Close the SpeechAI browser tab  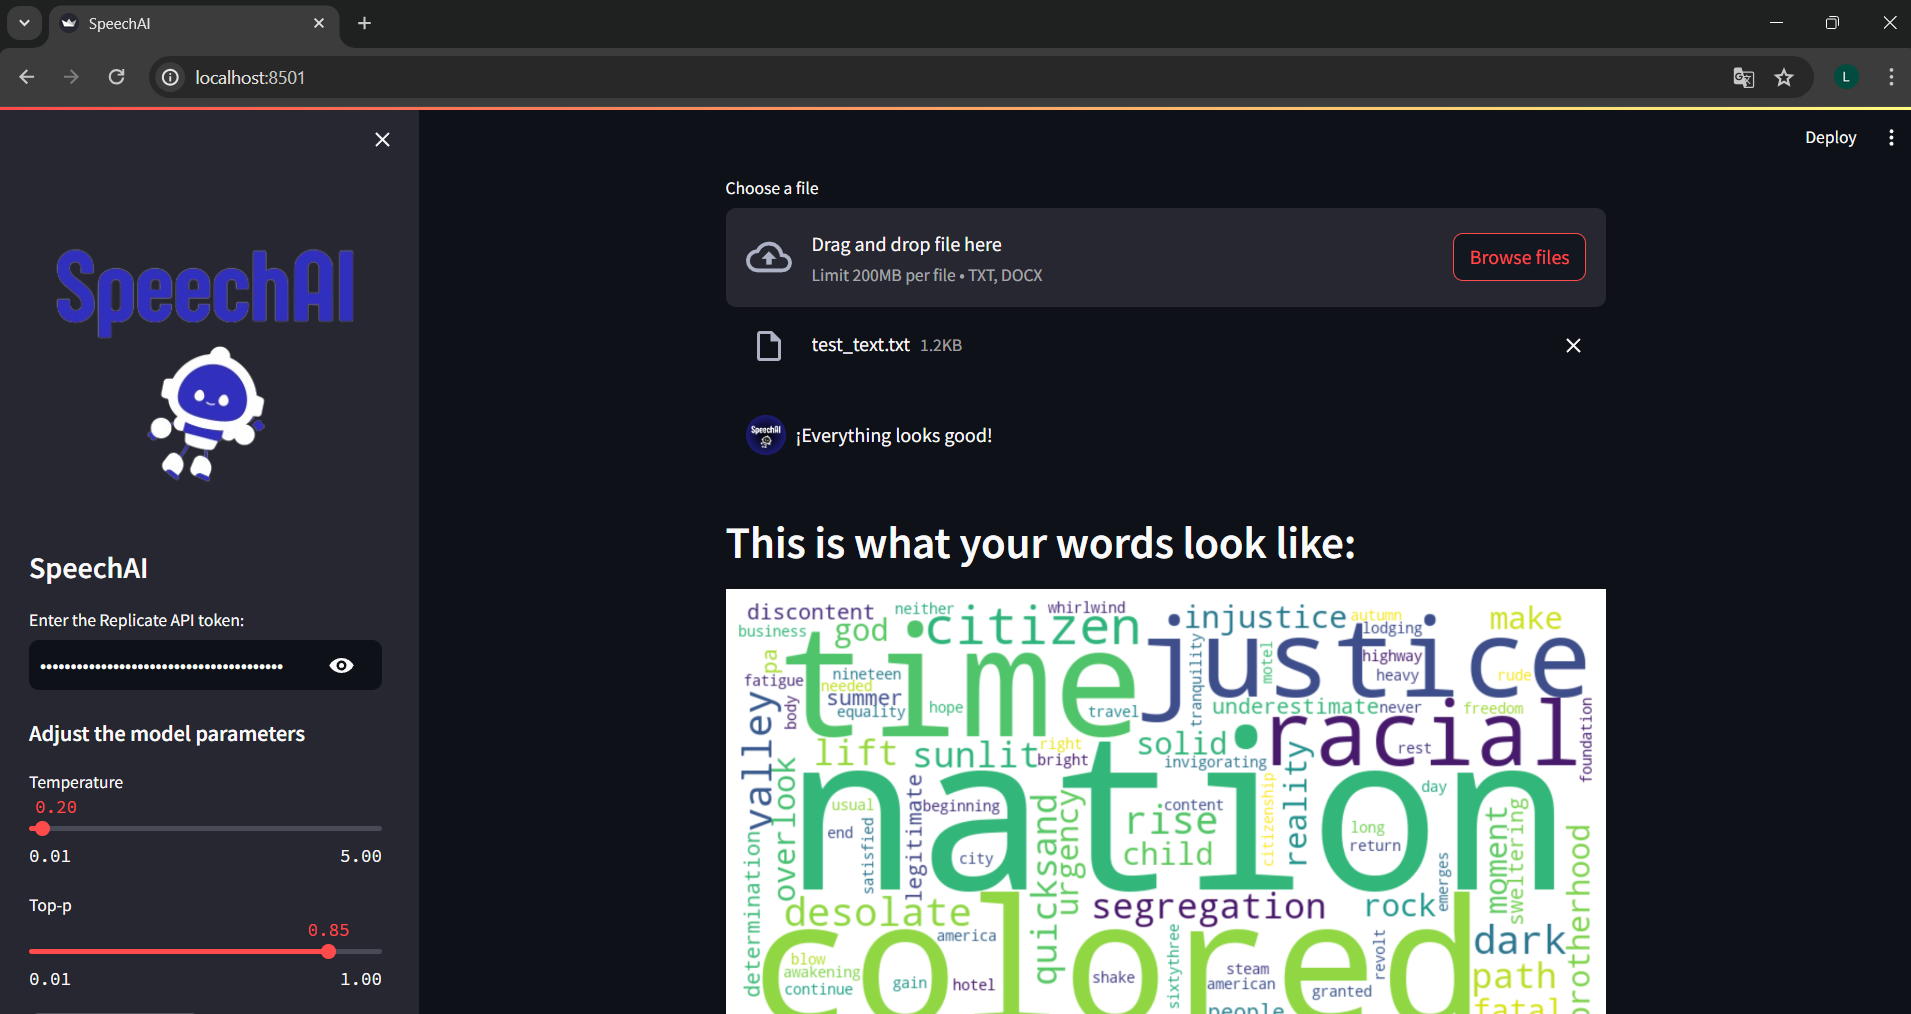319,23
